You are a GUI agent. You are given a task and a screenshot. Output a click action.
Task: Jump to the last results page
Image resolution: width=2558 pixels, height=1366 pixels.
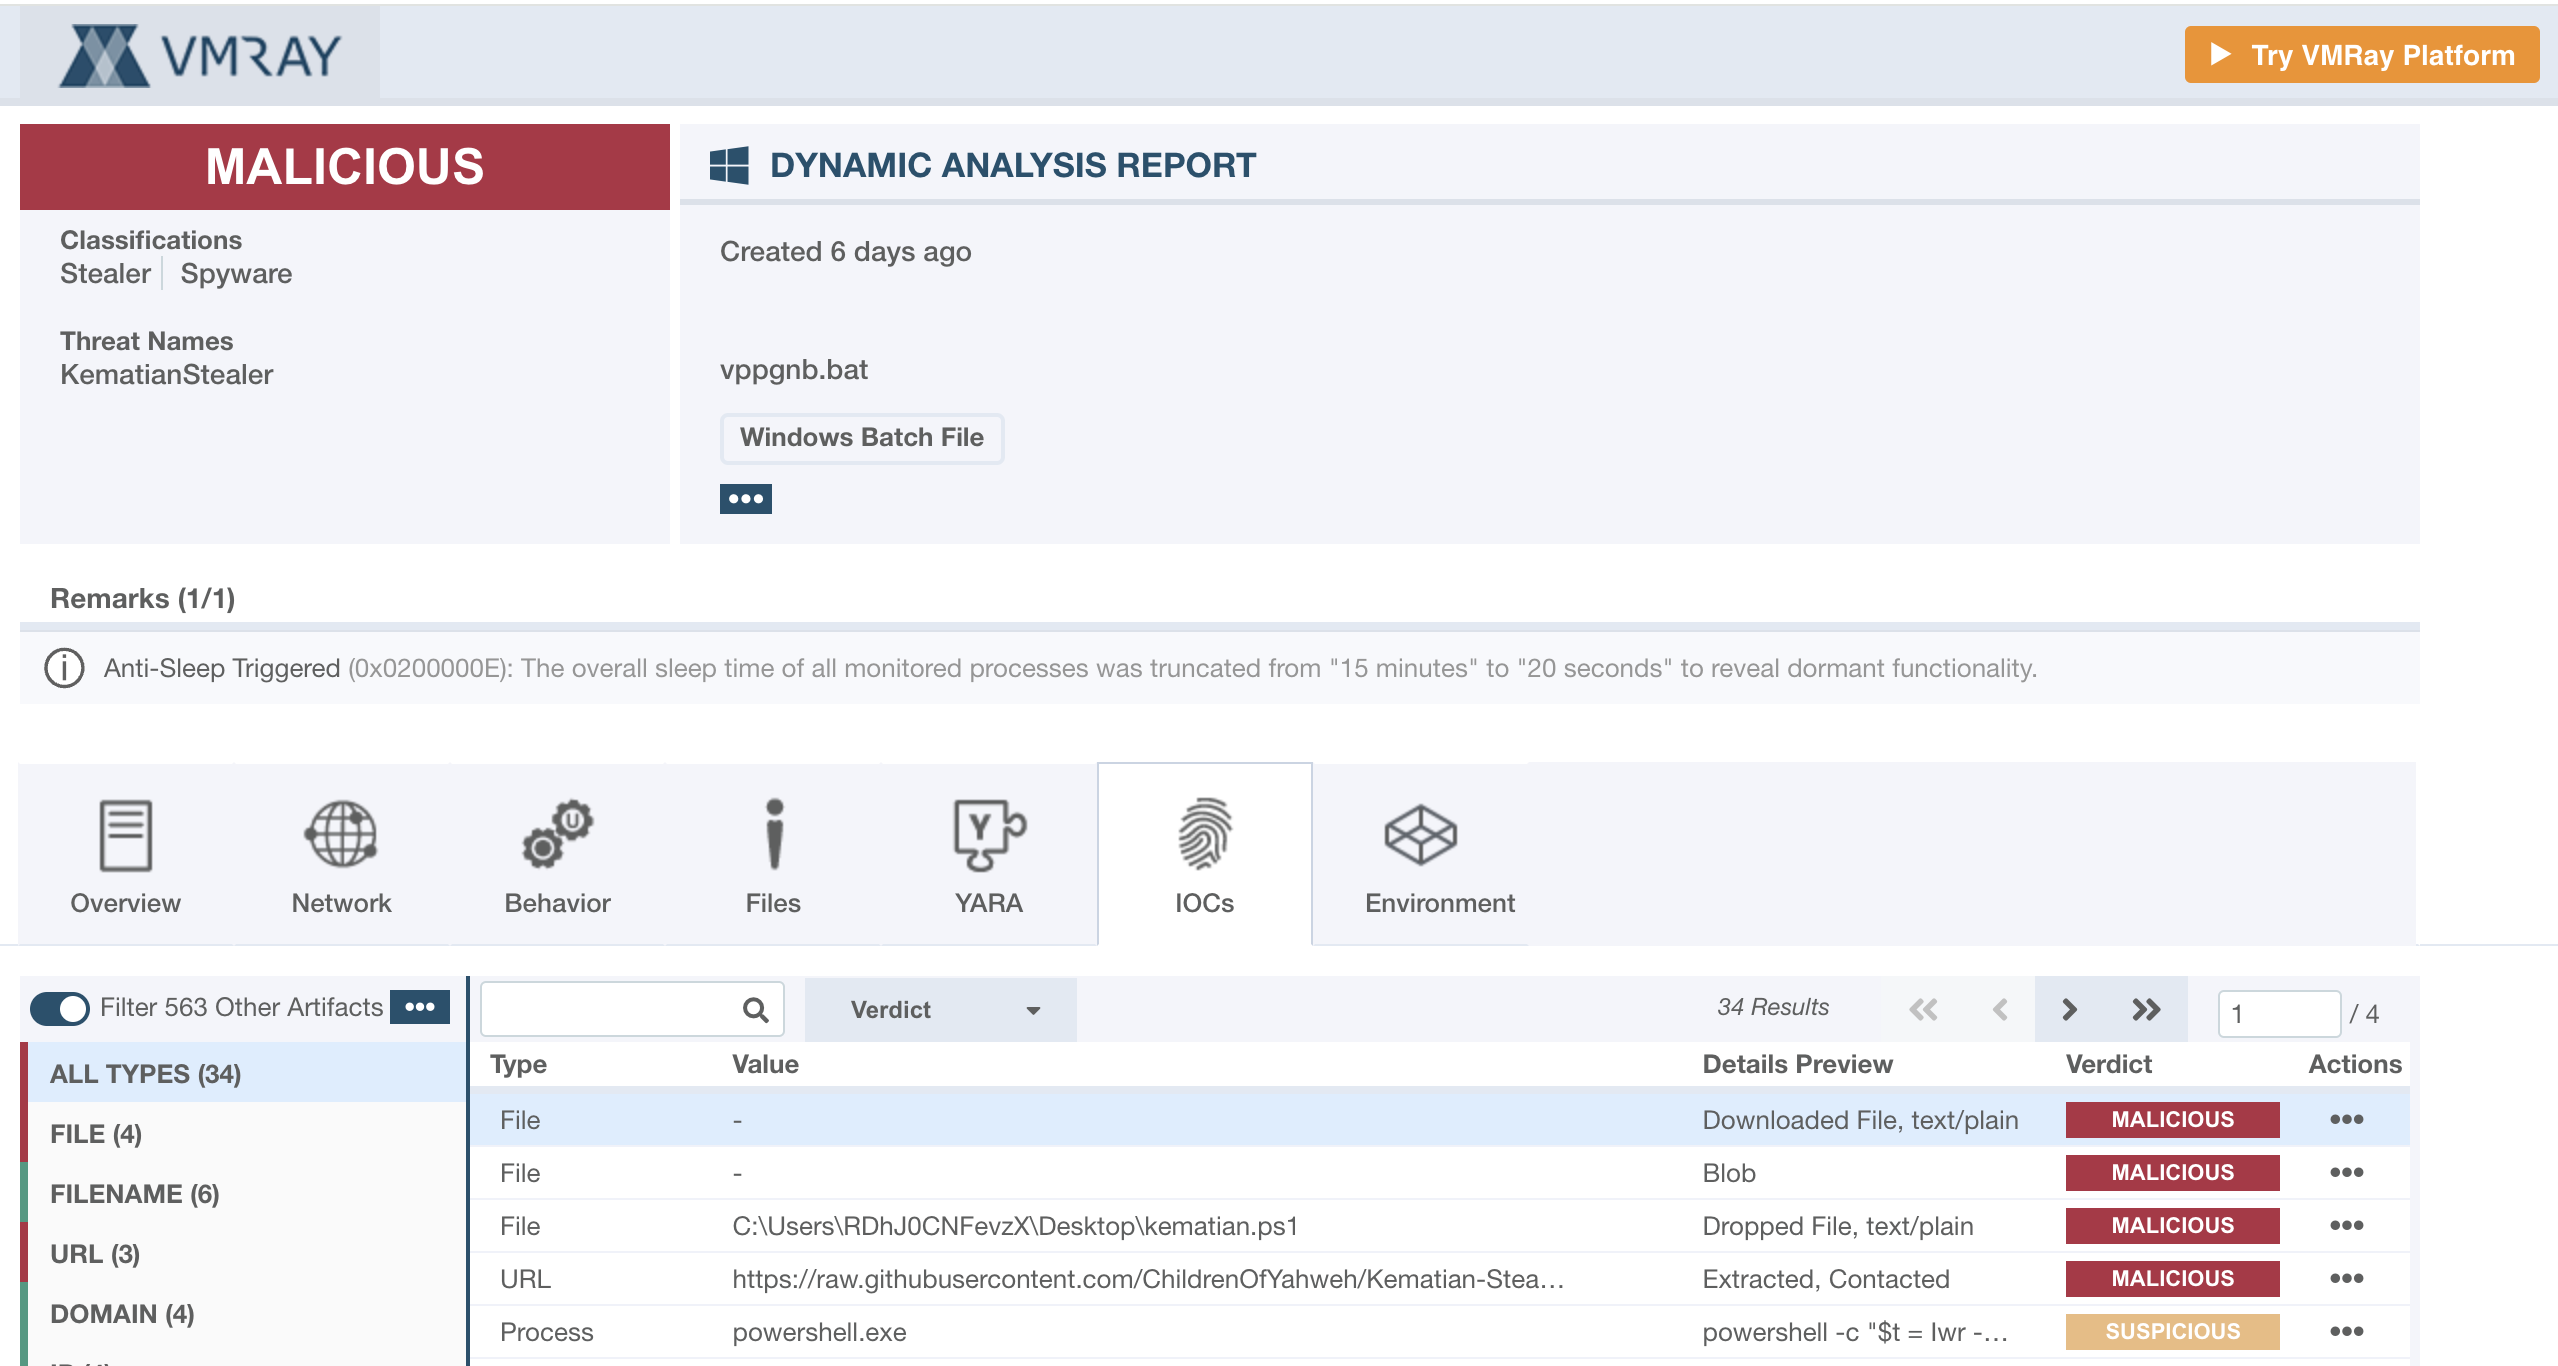pyautogui.click(x=2146, y=1010)
